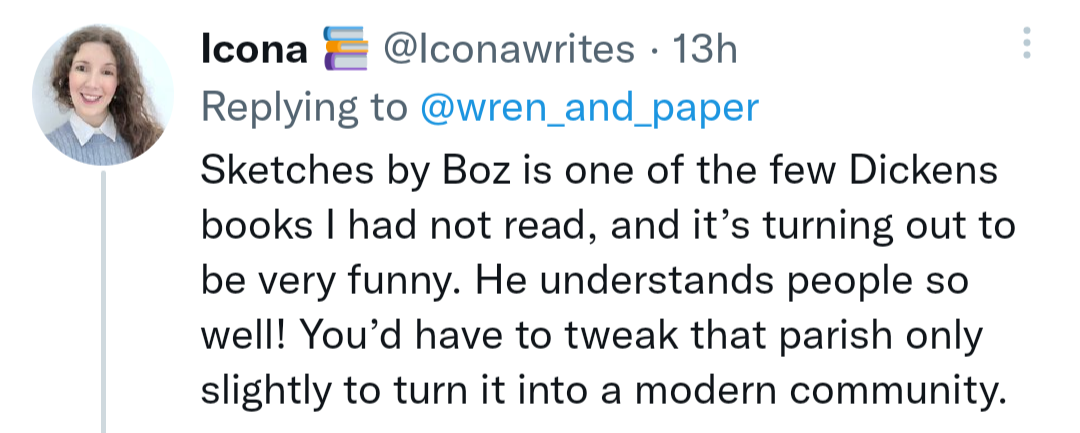Click the 13h timestamp
1080x433 pixels.
(x=705, y=49)
